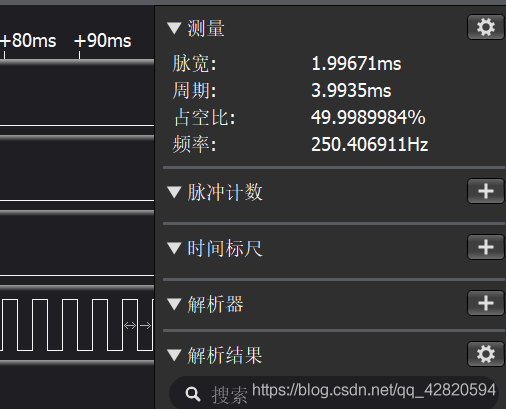Select the 脉宽 value 1.99671ms
Image resolution: width=506 pixels, height=409 pixels.
[356, 63]
